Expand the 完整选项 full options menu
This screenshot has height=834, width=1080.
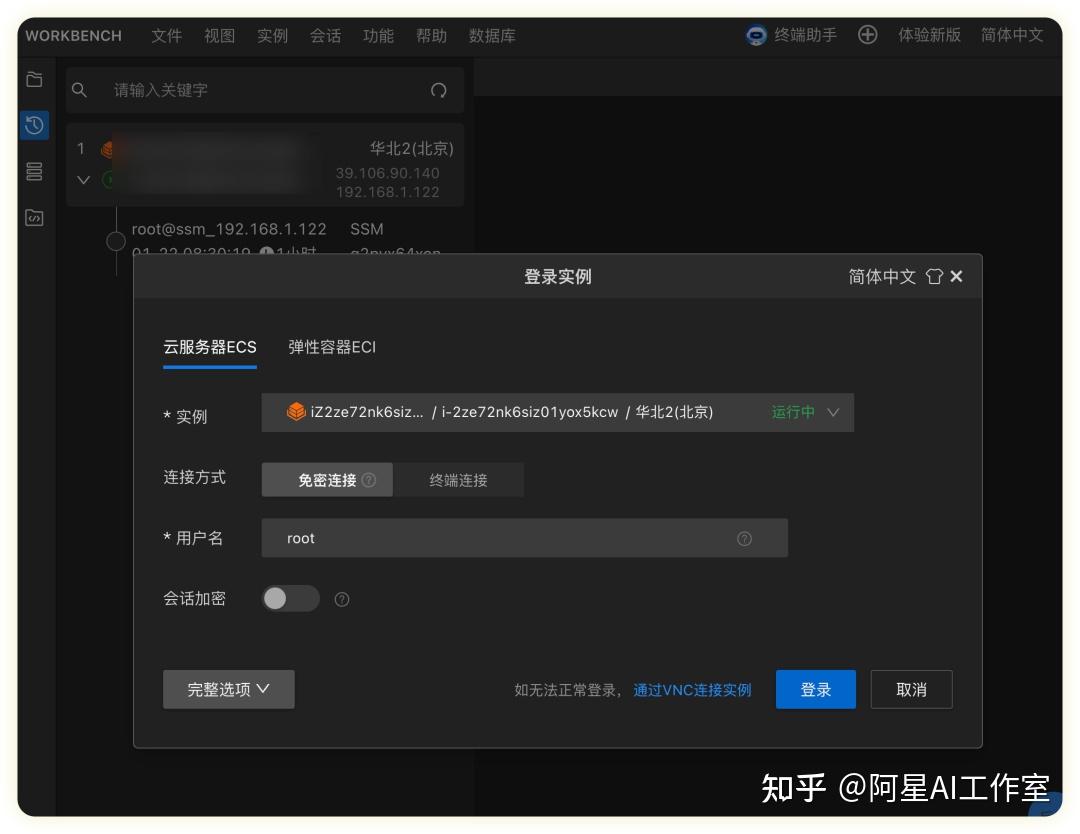[x=228, y=688]
